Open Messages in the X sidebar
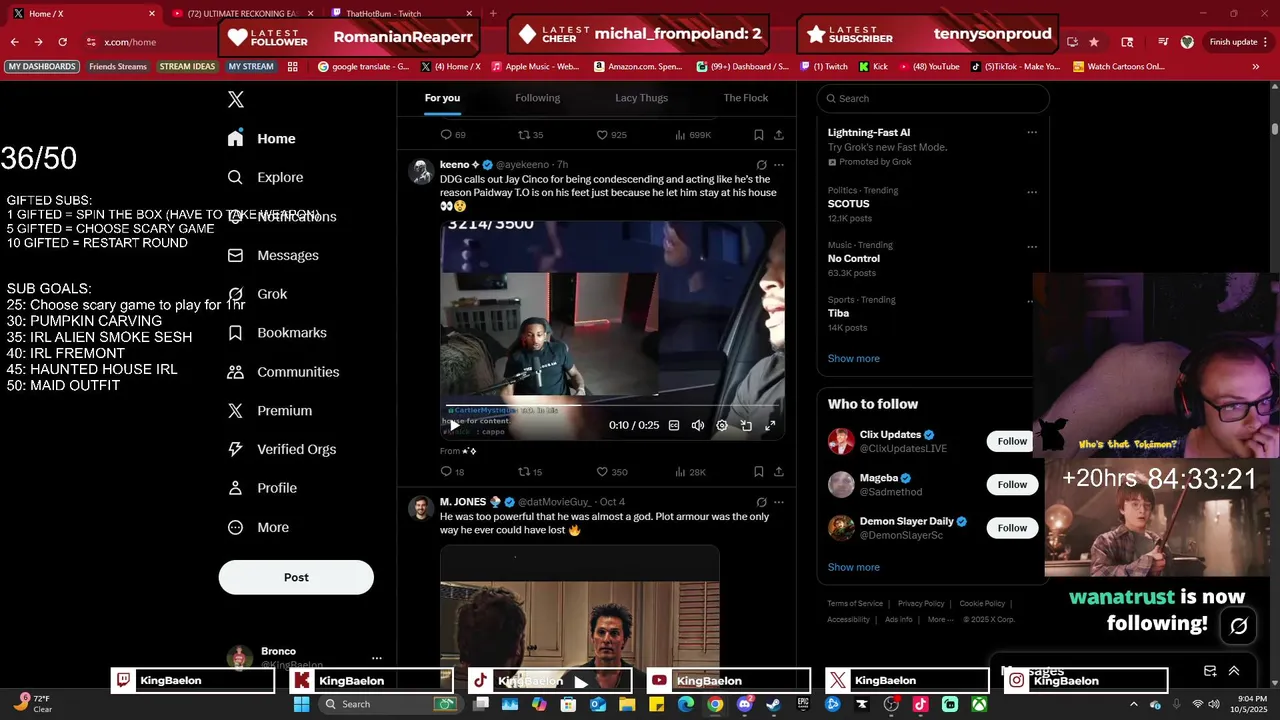The image size is (1280, 720). (x=273, y=255)
